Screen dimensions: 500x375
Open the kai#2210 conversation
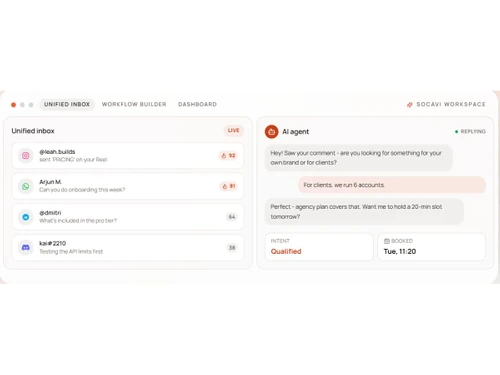(x=128, y=248)
